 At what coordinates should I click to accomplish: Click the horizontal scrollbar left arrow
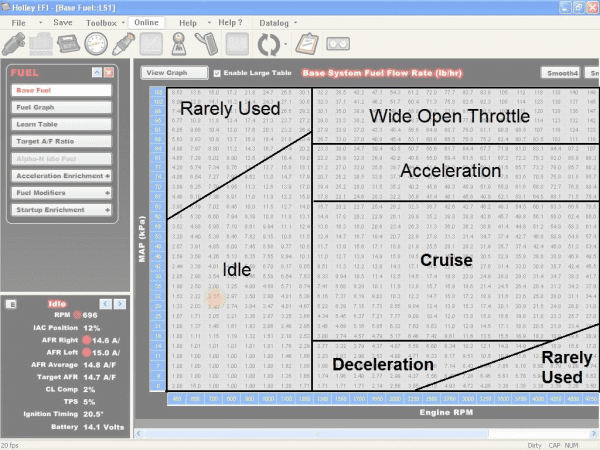[x=139, y=434]
